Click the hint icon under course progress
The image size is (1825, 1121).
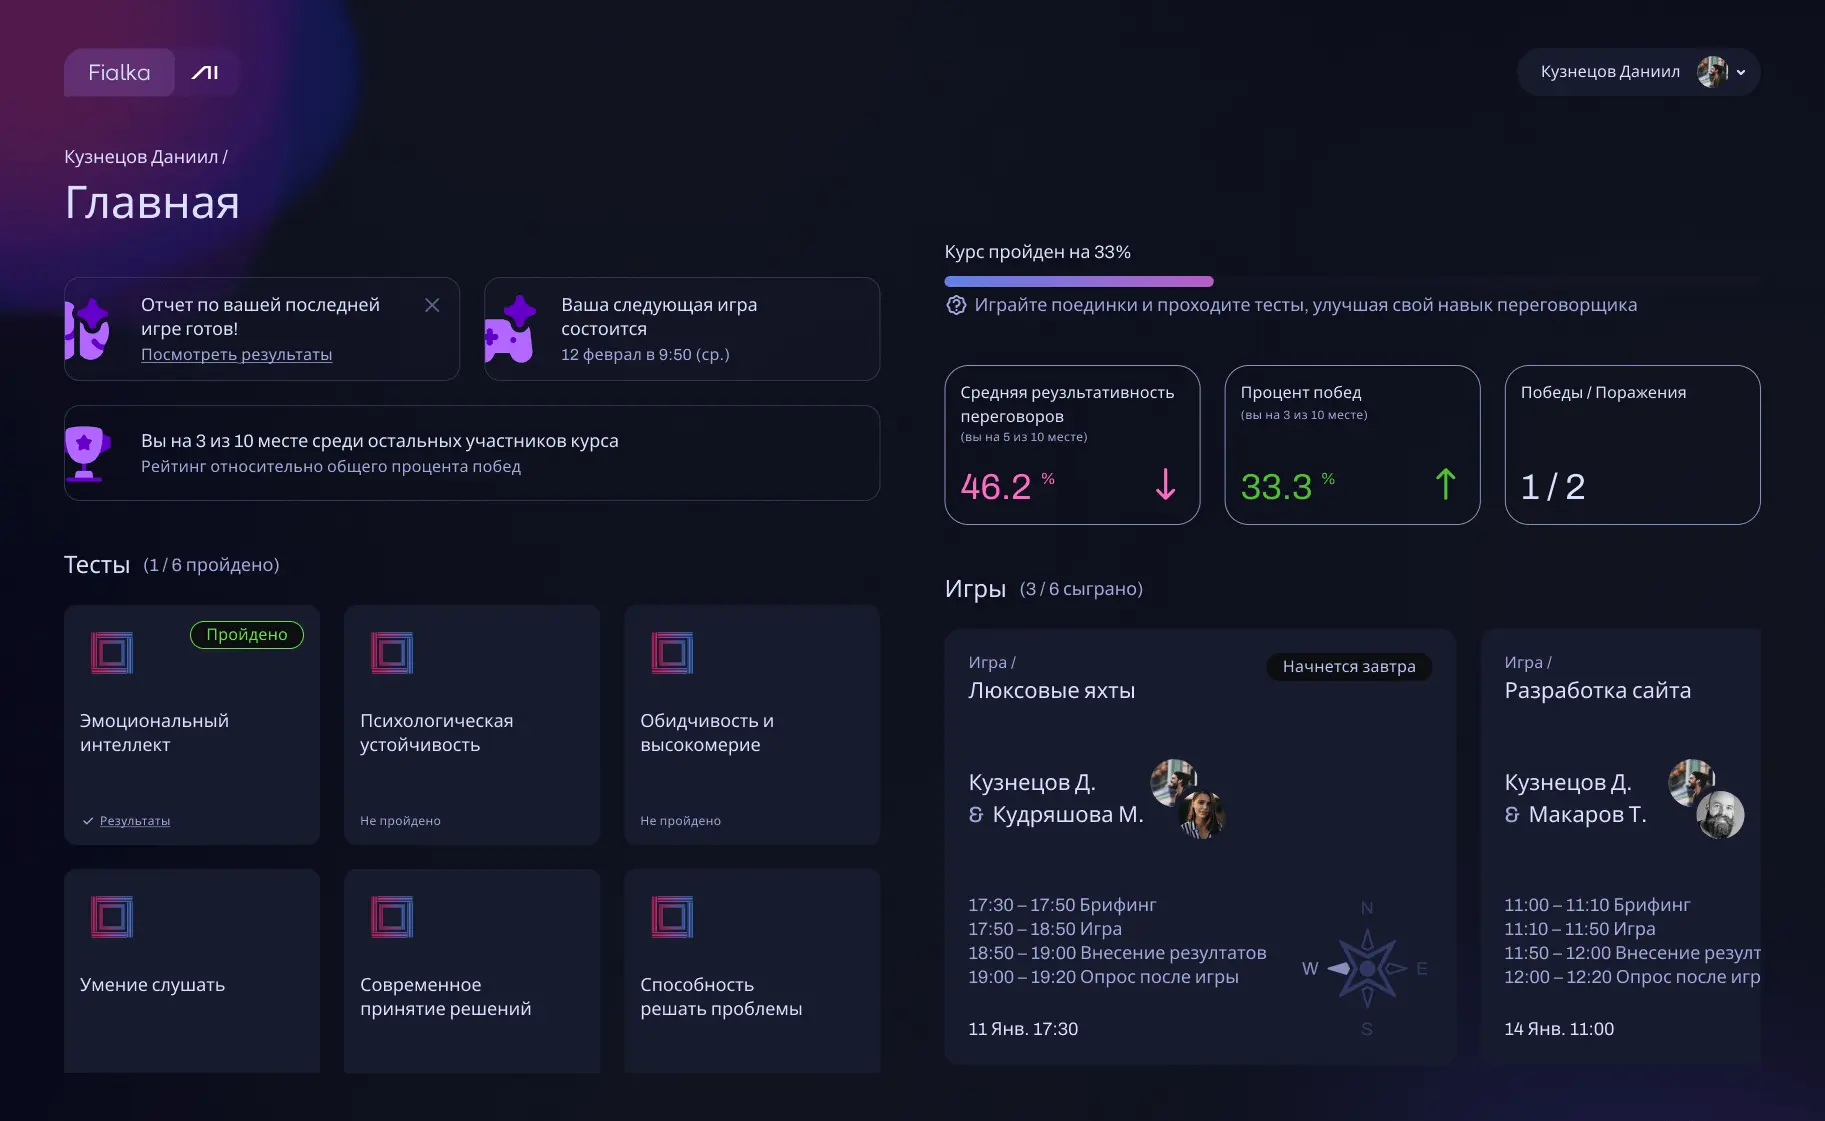956,305
